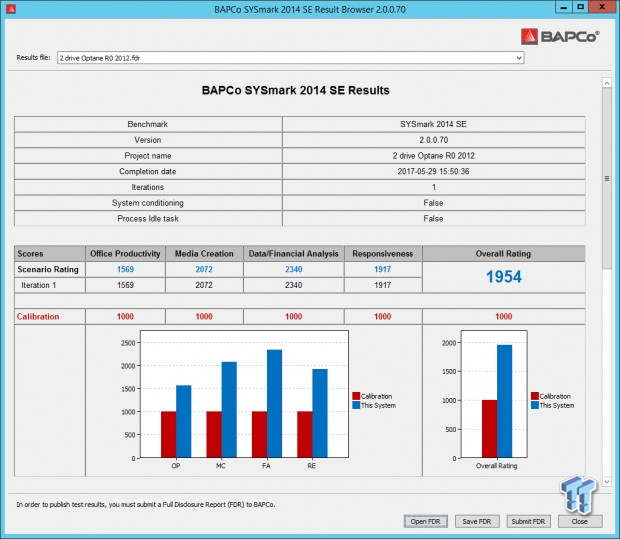Click the red Calibration swatch in scenario chart legend
Viewport: 620px width, 539px height.
(x=356, y=396)
